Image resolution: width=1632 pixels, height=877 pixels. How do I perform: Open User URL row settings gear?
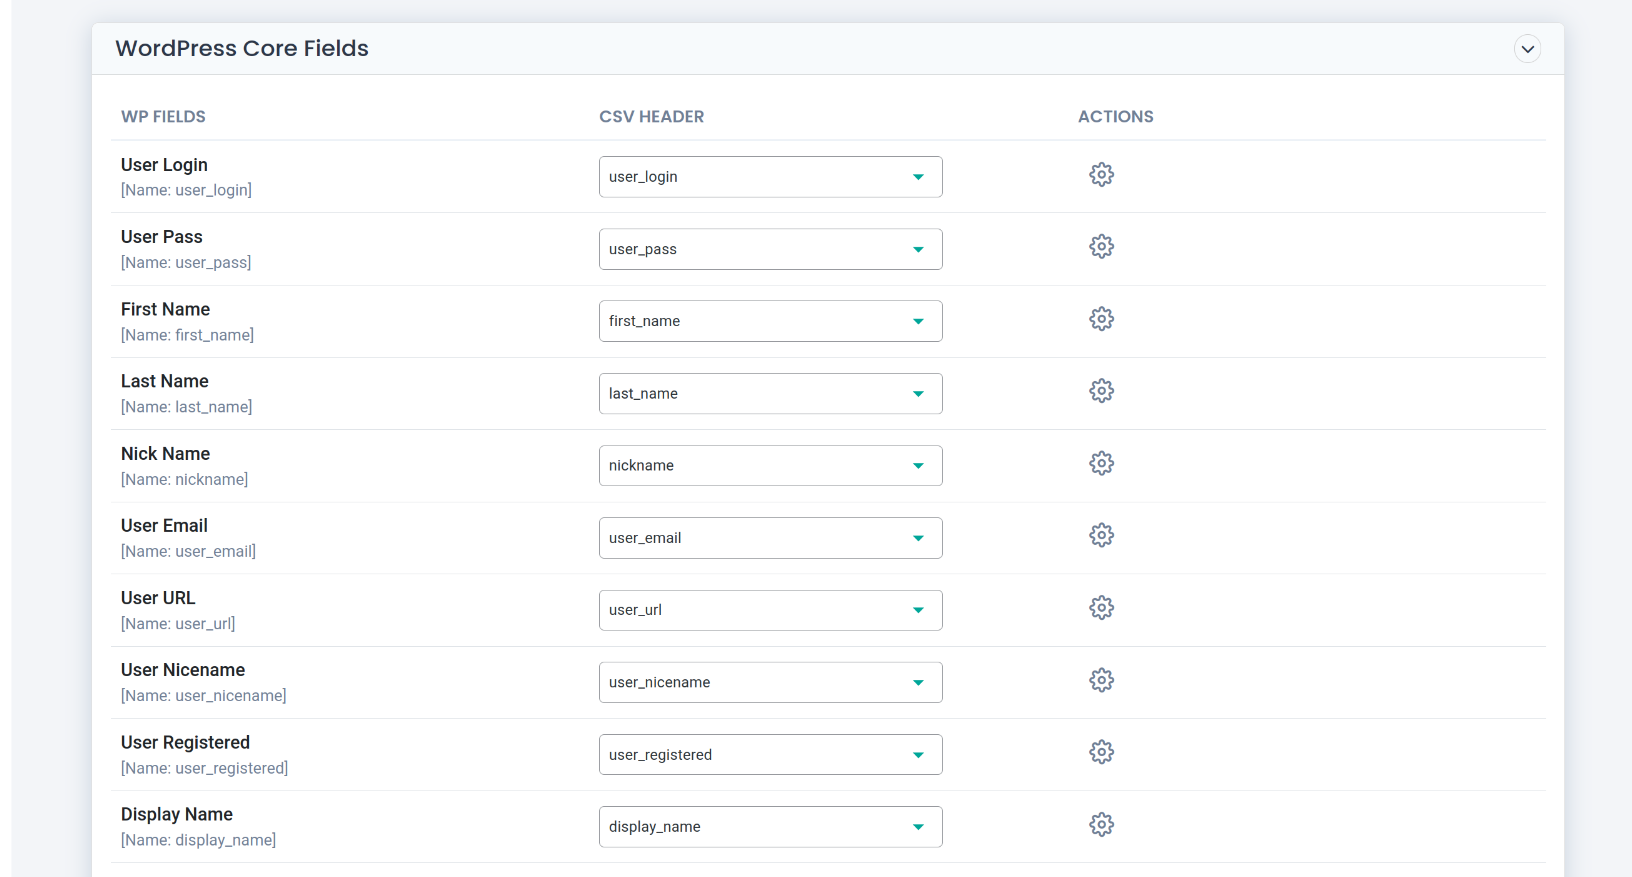[1101, 608]
